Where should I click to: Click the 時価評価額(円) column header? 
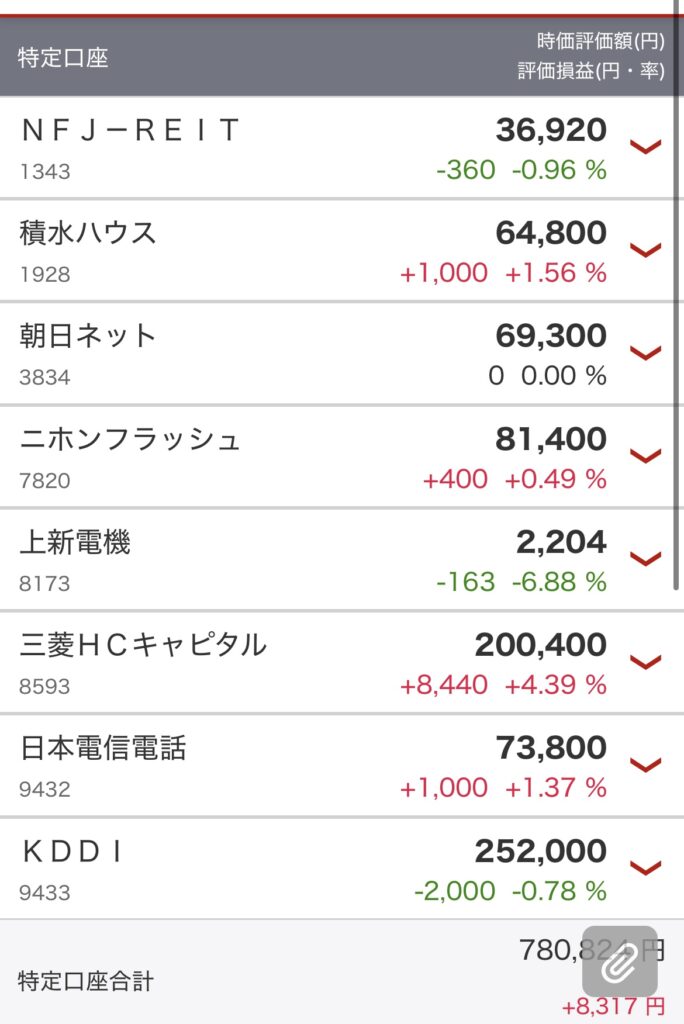[x=600, y=41]
